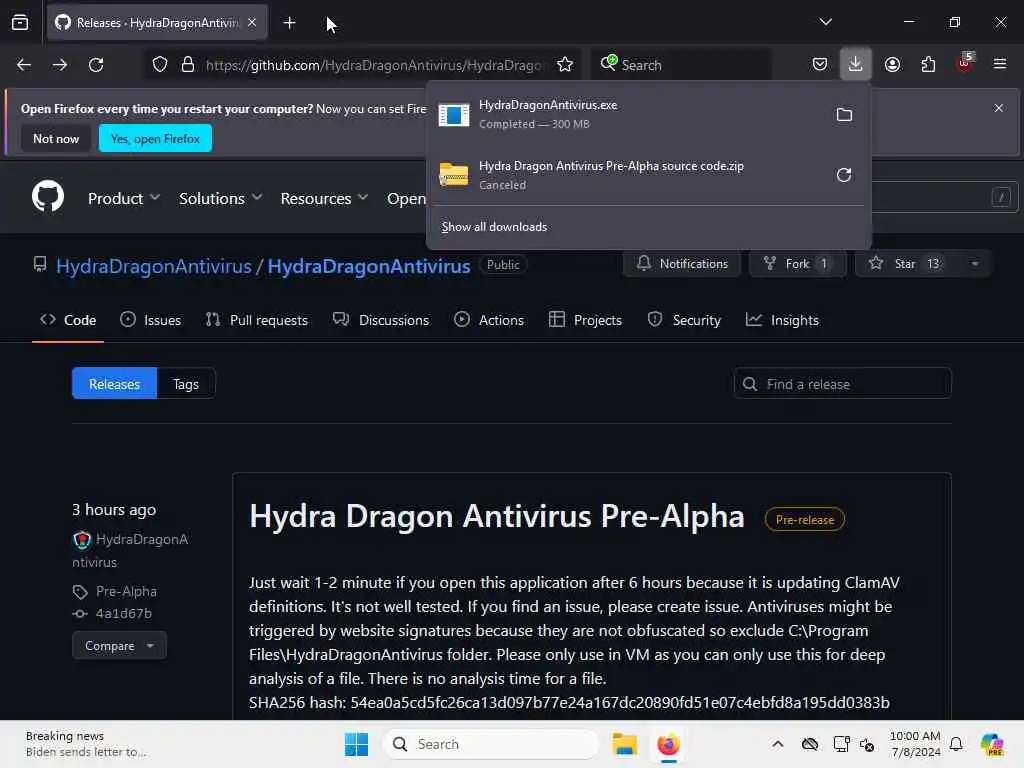Viewport: 1024px width, 768px height.
Task: Expand the star lists dropdown arrow
Action: [x=974, y=264]
